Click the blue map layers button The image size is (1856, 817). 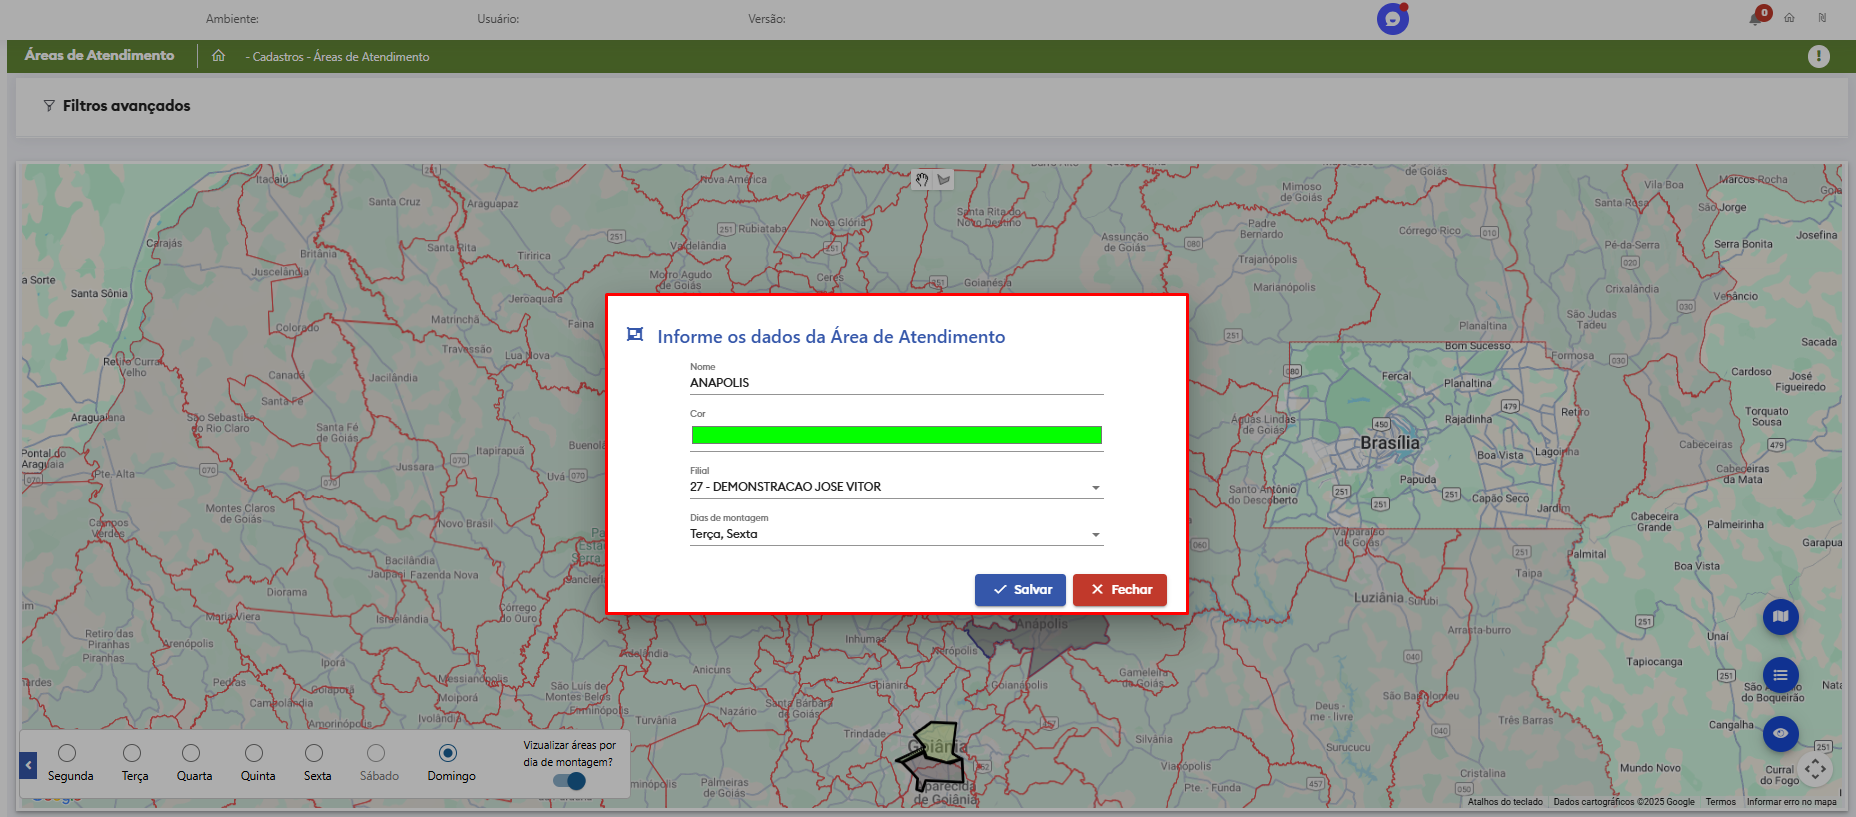(x=1780, y=617)
